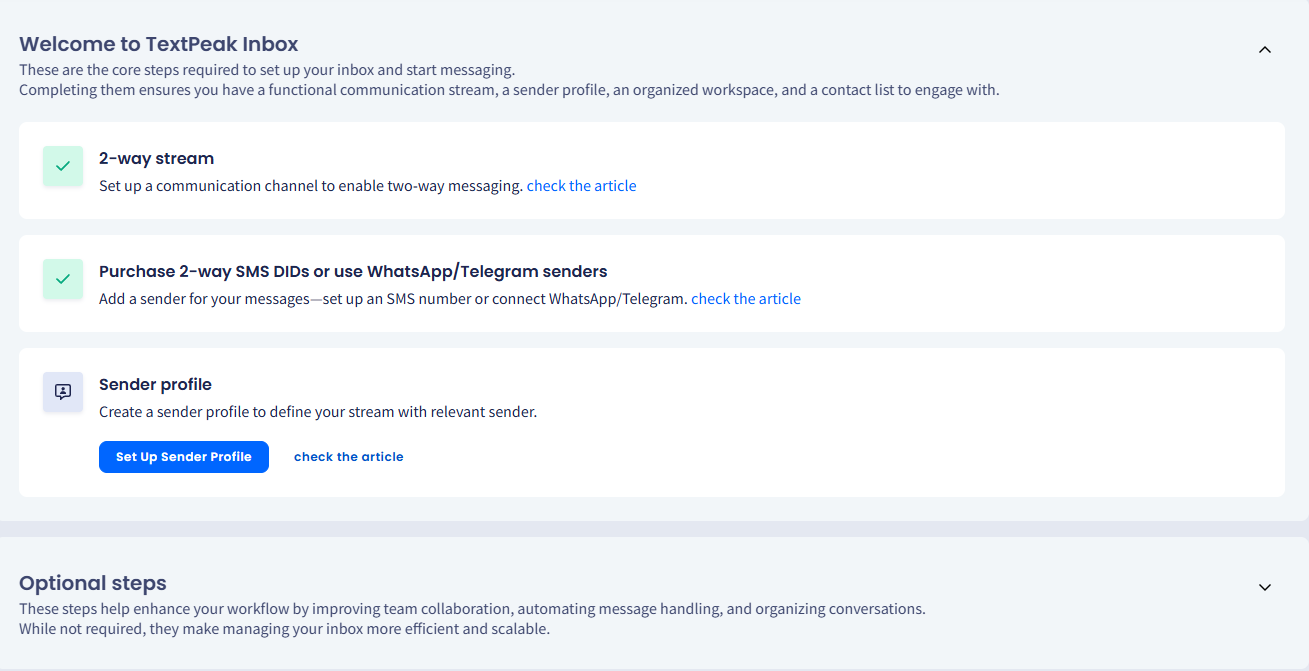Click the Purchase 2-way SMS DIDs heading
1309x671 pixels.
[x=353, y=271]
